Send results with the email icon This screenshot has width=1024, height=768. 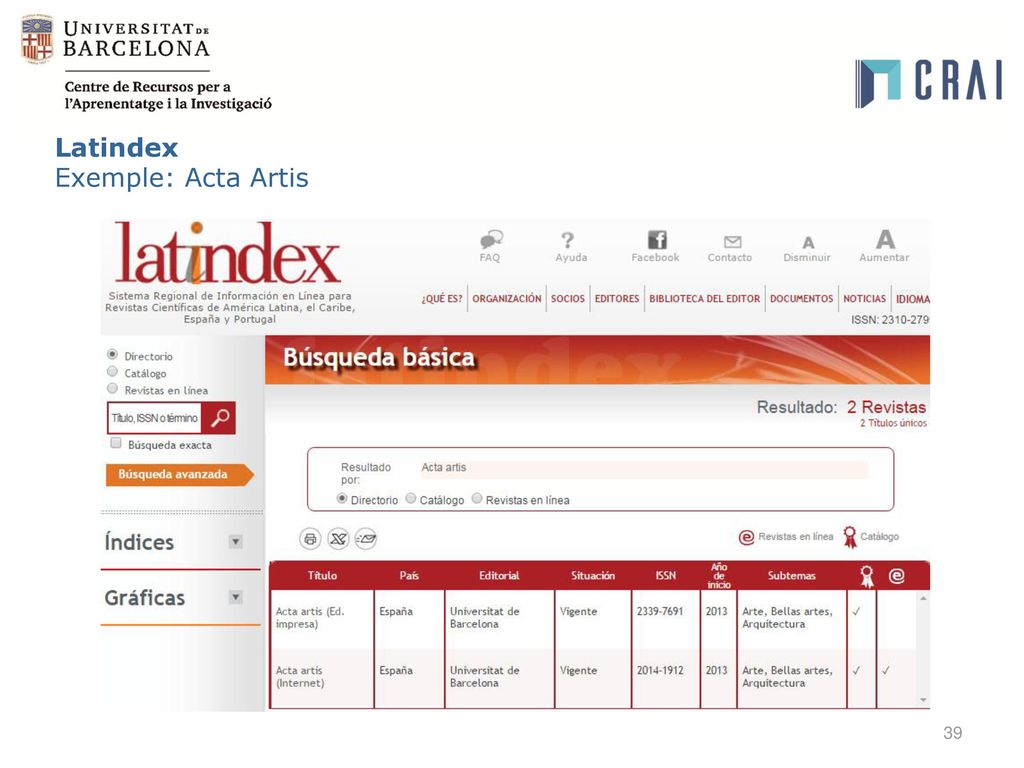tap(366, 539)
